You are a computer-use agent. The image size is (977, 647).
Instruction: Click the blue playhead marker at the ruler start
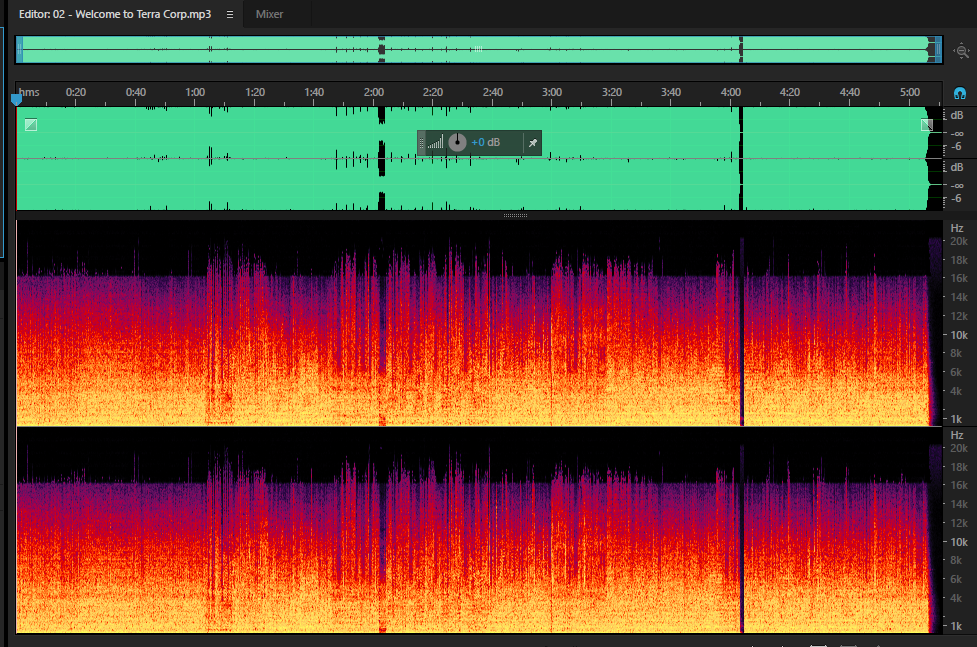(16, 98)
